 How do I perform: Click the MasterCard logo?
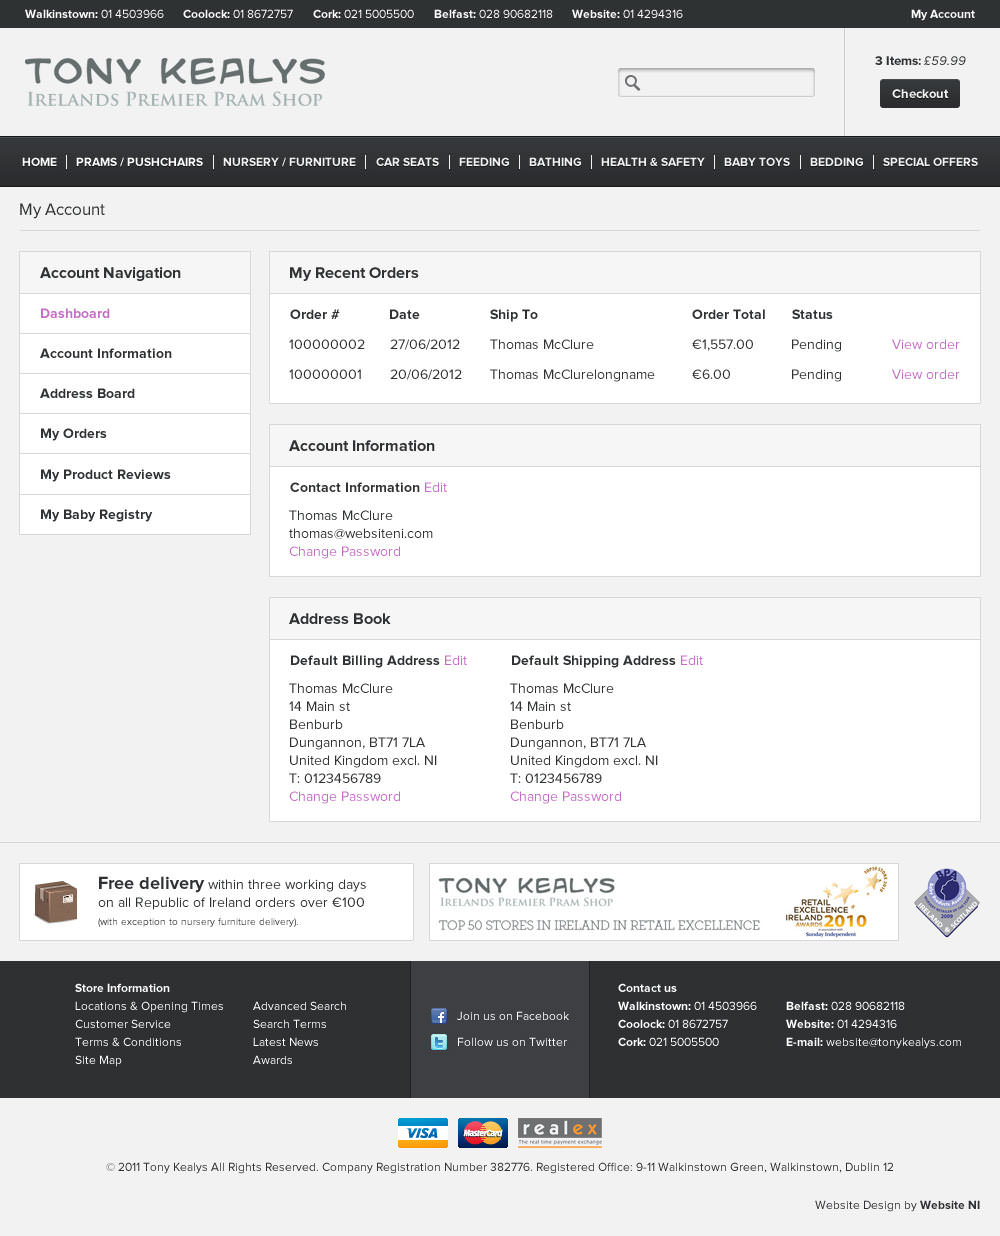[x=483, y=1133]
